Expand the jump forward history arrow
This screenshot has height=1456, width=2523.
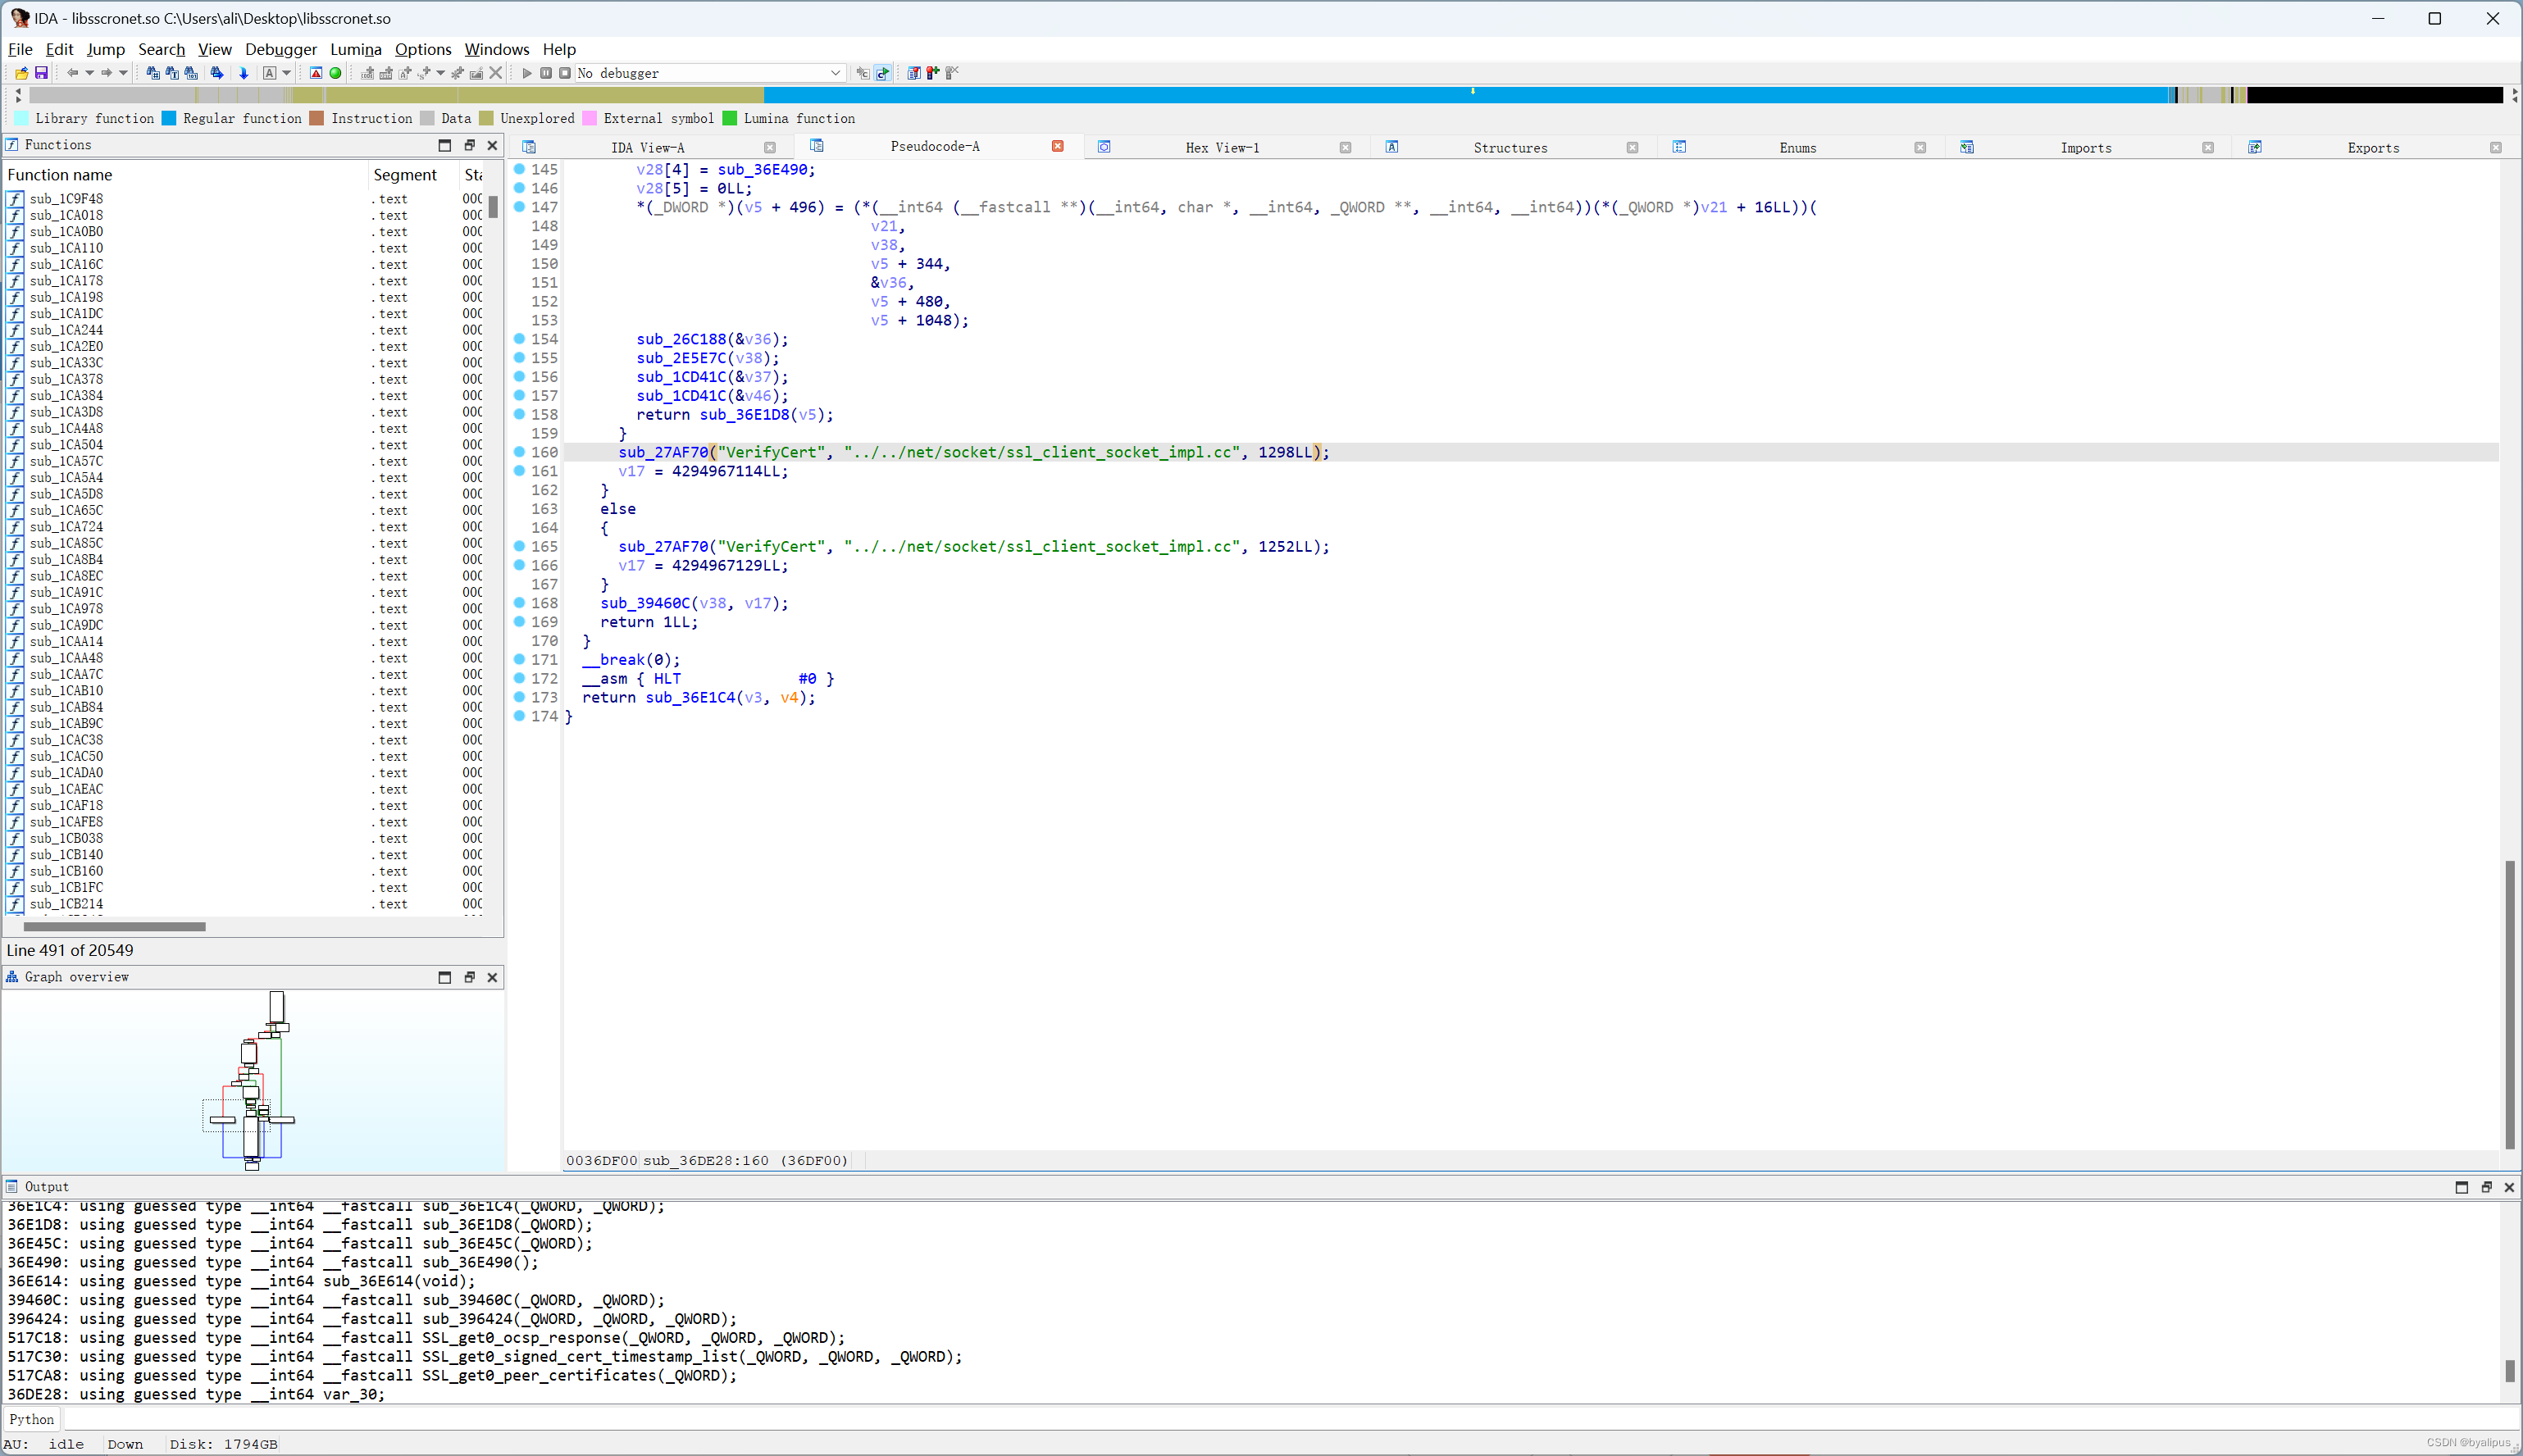(123, 73)
